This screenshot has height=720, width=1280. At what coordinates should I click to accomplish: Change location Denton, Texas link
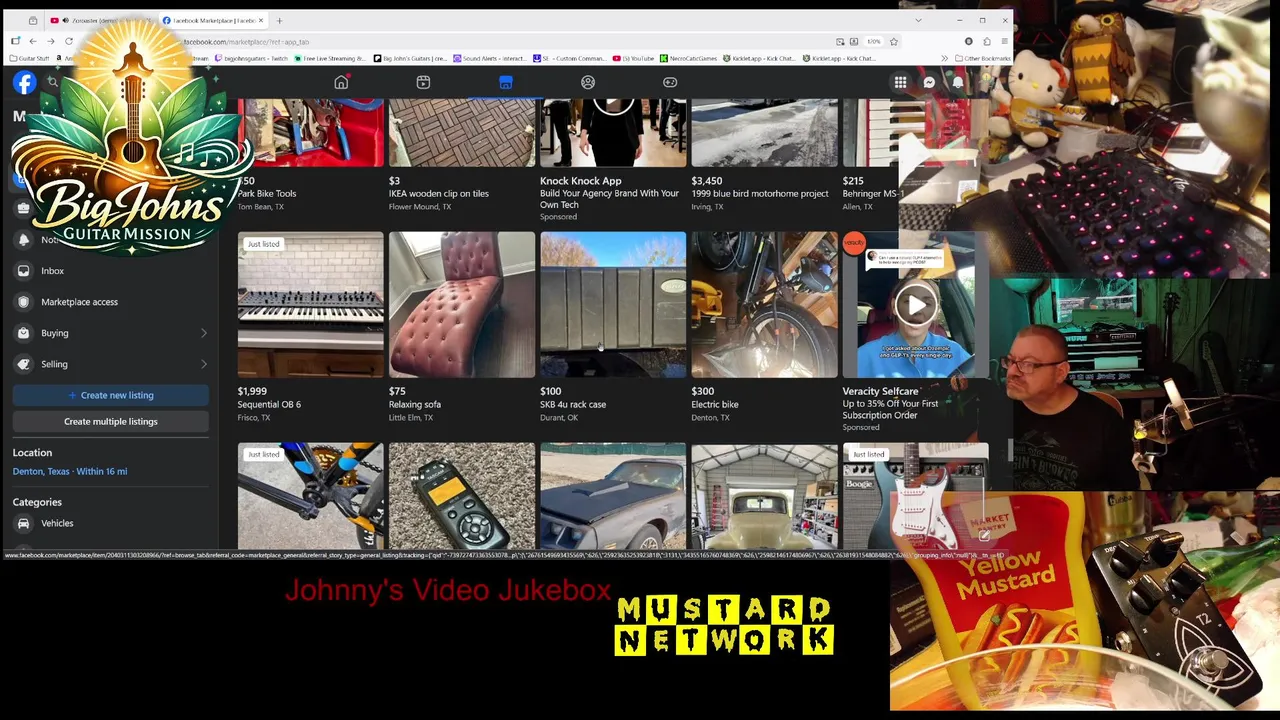tap(70, 471)
